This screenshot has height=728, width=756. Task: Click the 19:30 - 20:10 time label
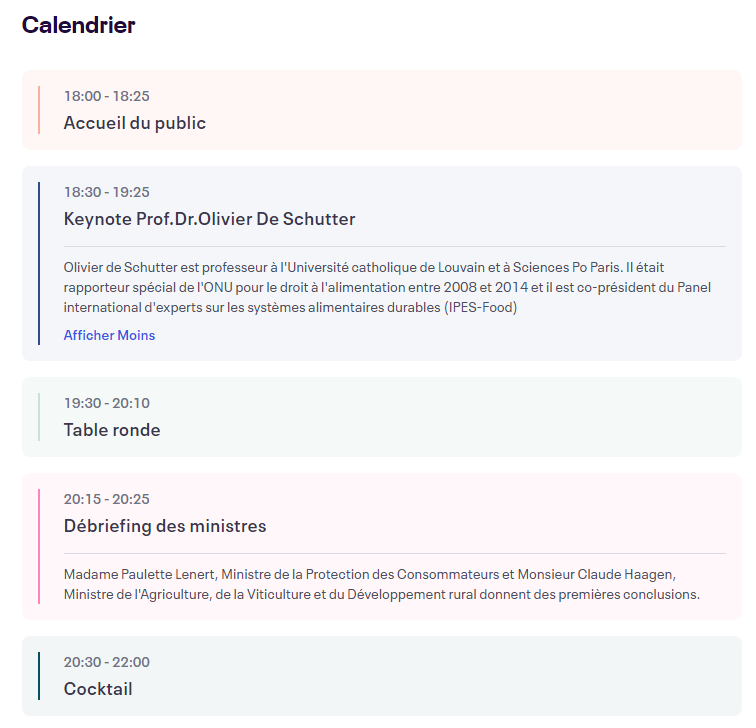107,403
